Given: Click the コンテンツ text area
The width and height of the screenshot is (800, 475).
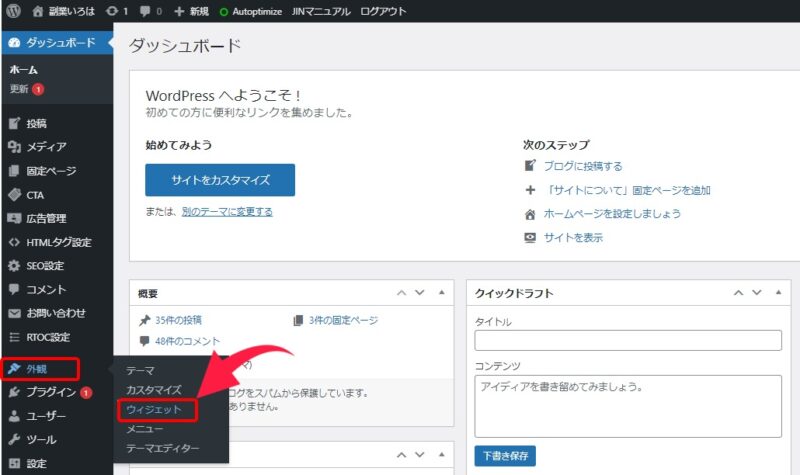Looking at the screenshot, I should [x=628, y=406].
